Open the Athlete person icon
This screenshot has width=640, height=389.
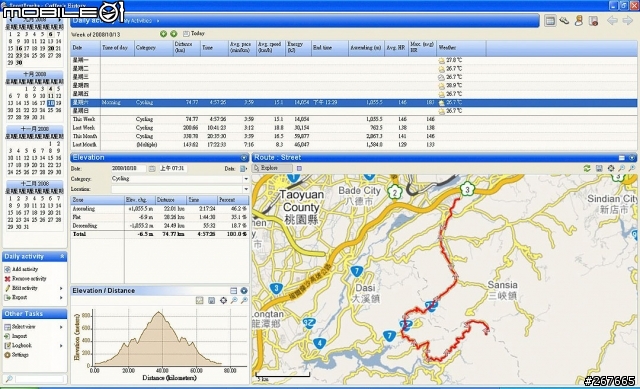click(x=578, y=20)
